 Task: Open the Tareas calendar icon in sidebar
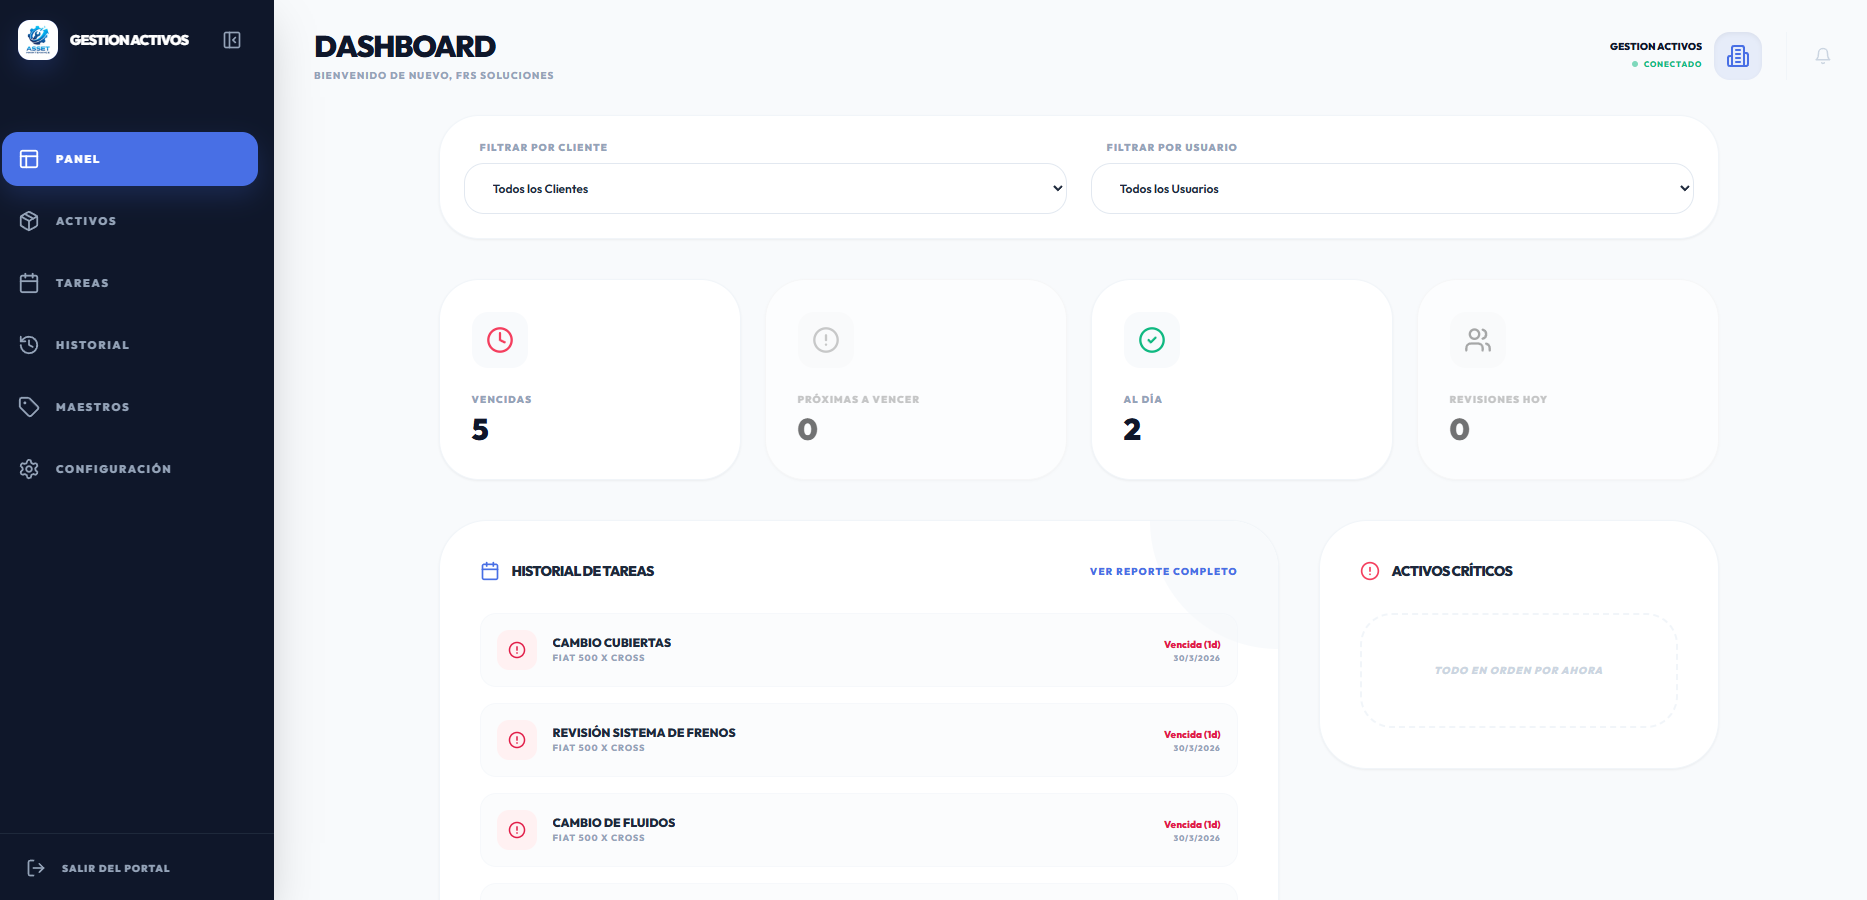[30, 283]
